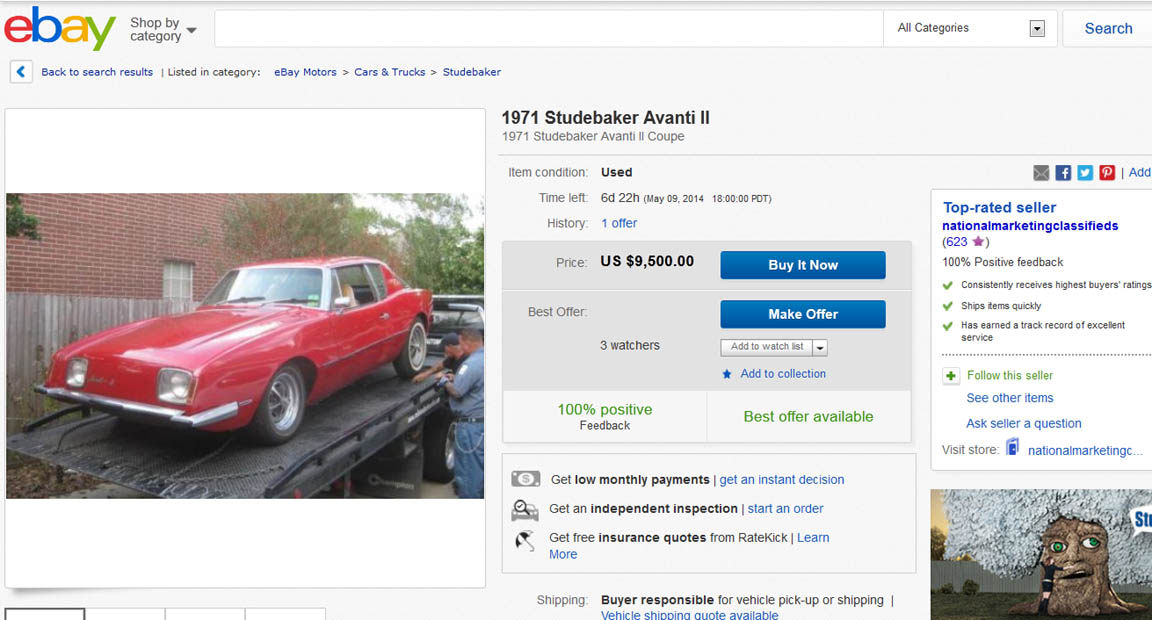Click the eBay logo
Image resolution: width=1152 pixels, height=620 pixels.
pos(60,28)
